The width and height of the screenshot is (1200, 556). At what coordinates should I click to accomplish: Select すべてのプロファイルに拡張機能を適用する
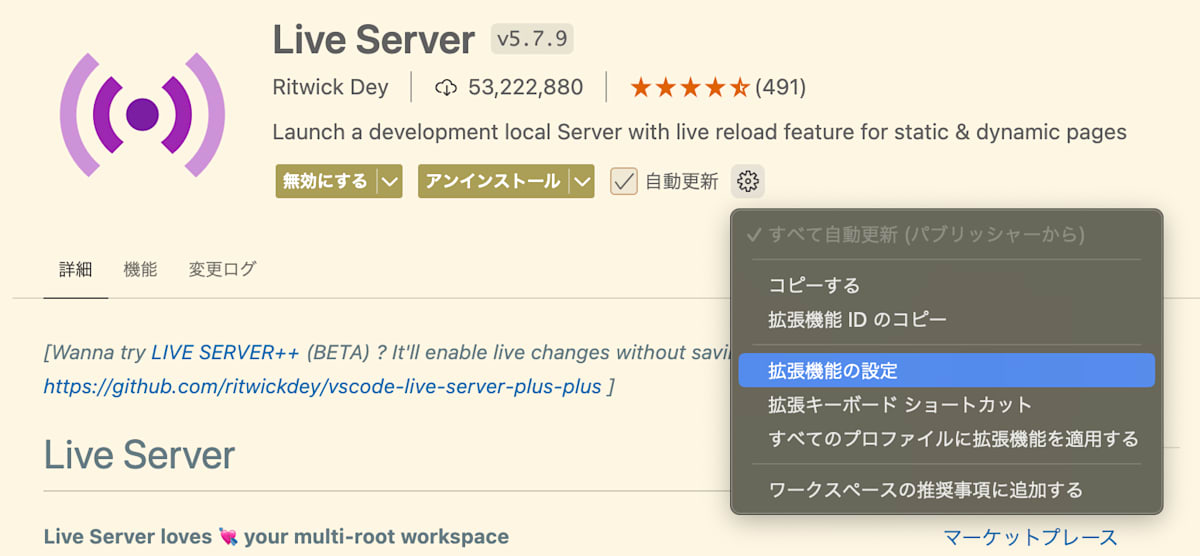coord(946,439)
